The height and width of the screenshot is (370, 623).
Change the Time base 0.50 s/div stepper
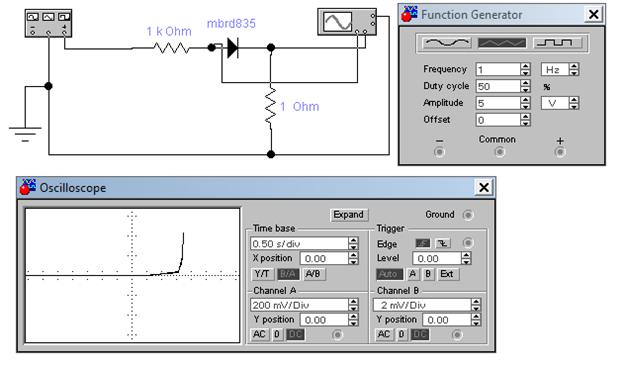coord(353,243)
